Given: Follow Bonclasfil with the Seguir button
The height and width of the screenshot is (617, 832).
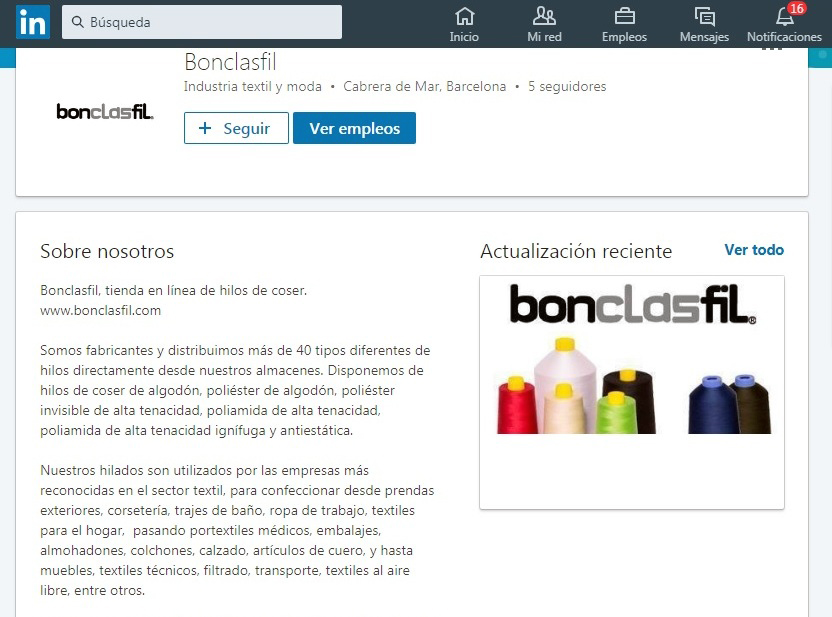Looking at the screenshot, I should [236, 128].
